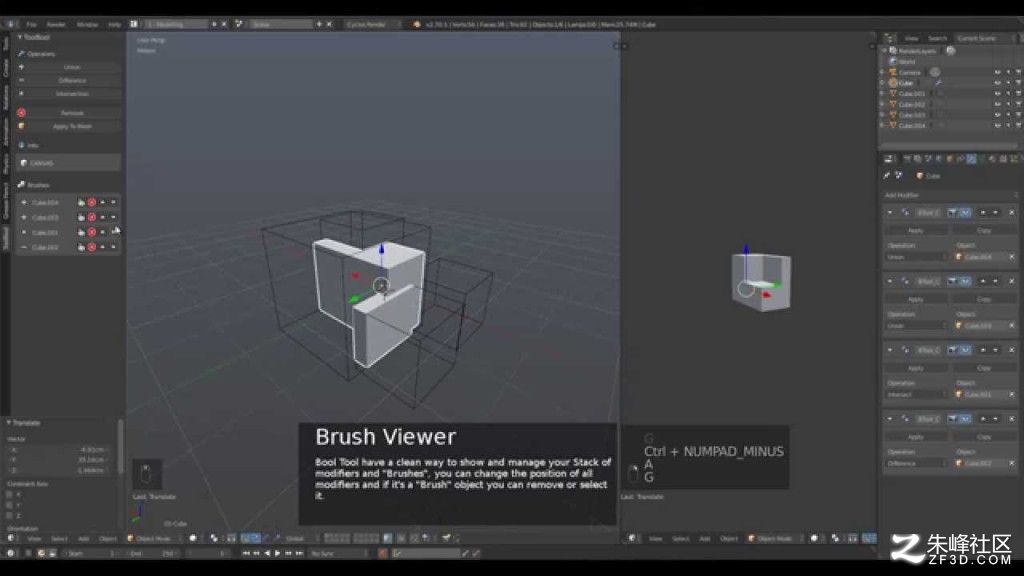The image size is (1024, 576).
Task: Remove the Cube.003 brush with red icon
Action: (92, 217)
